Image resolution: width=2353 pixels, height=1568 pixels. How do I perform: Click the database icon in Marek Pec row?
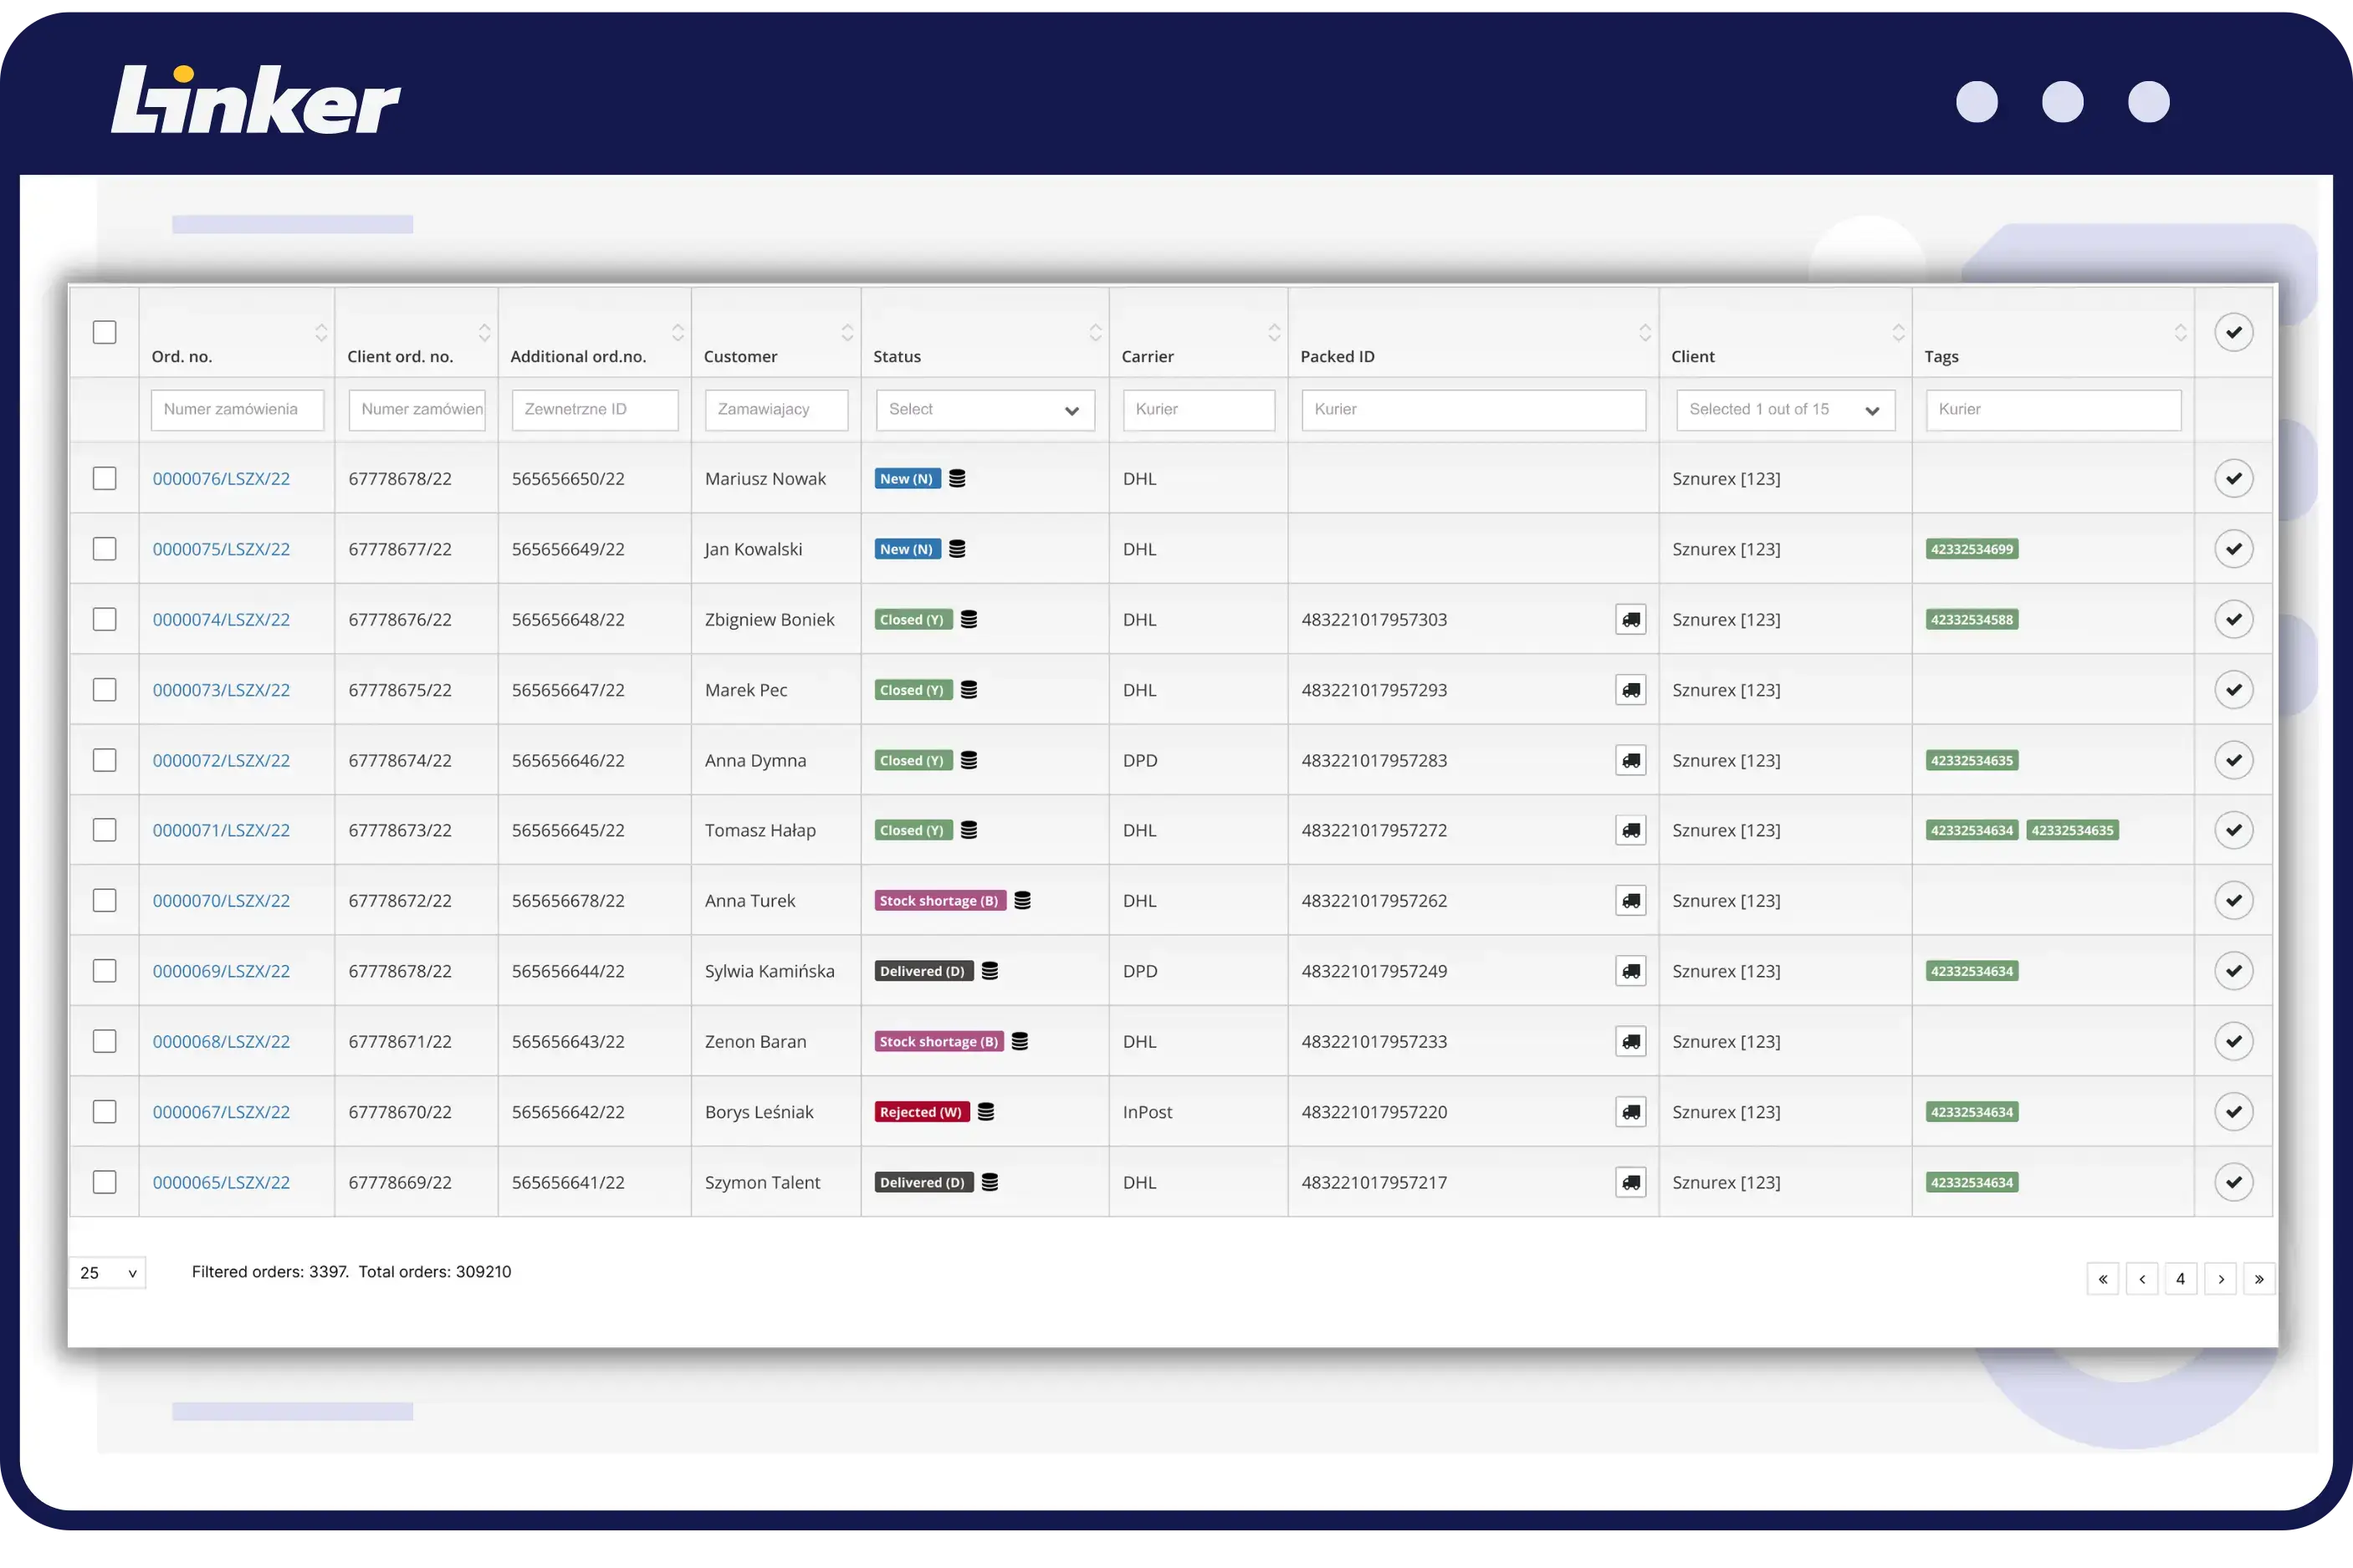tap(969, 690)
